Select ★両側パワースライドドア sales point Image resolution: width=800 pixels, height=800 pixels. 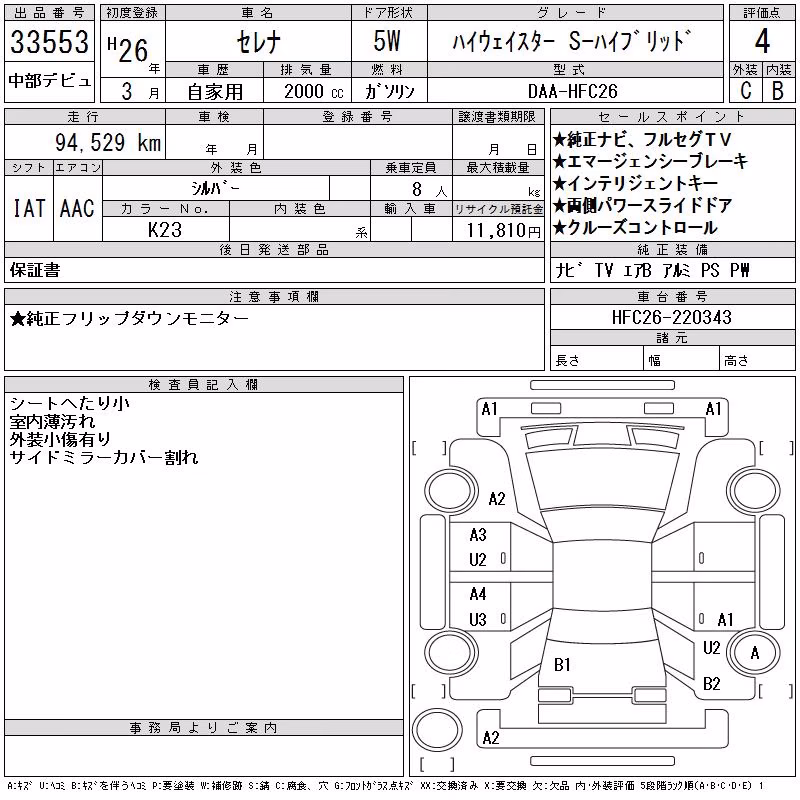click(x=643, y=206)
